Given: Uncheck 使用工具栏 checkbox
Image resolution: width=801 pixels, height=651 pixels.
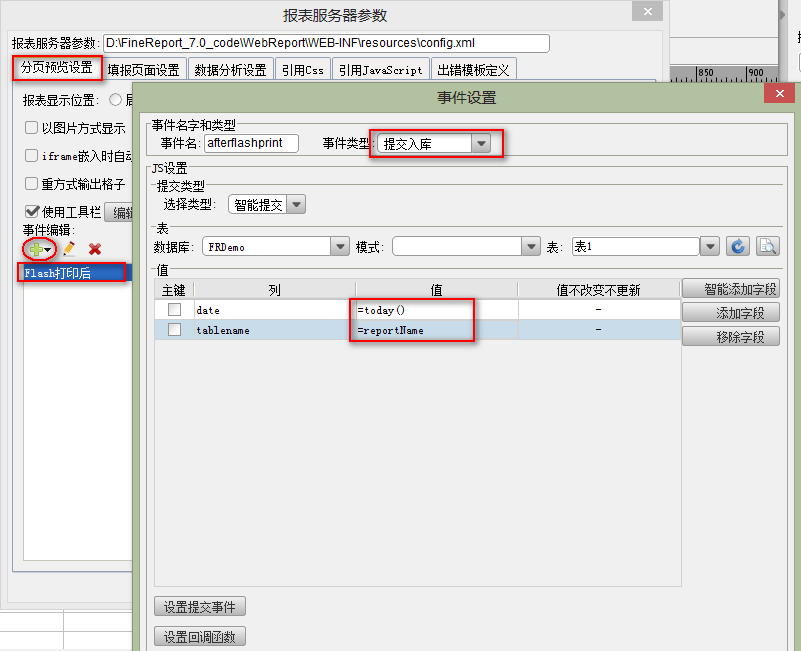Looking at the screenshot, I should click(32, 211).
